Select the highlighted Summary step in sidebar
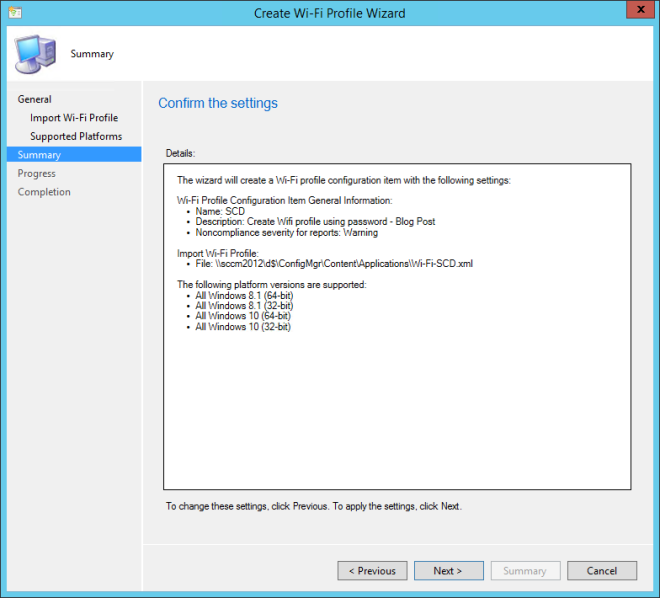This screenshot has height=598, width=660. 39,155
